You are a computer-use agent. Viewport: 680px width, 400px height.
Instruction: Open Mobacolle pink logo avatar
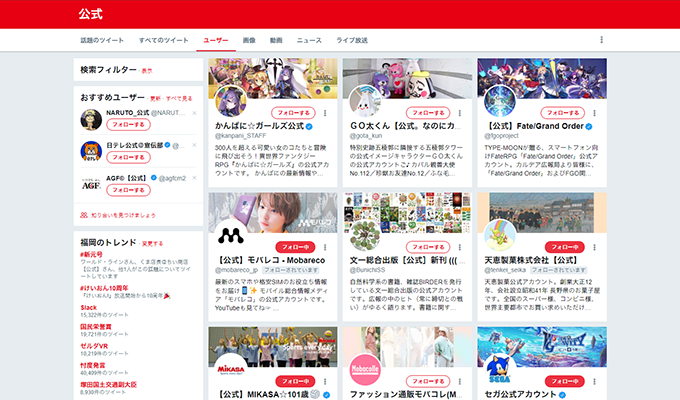click(x=366, y=370)
